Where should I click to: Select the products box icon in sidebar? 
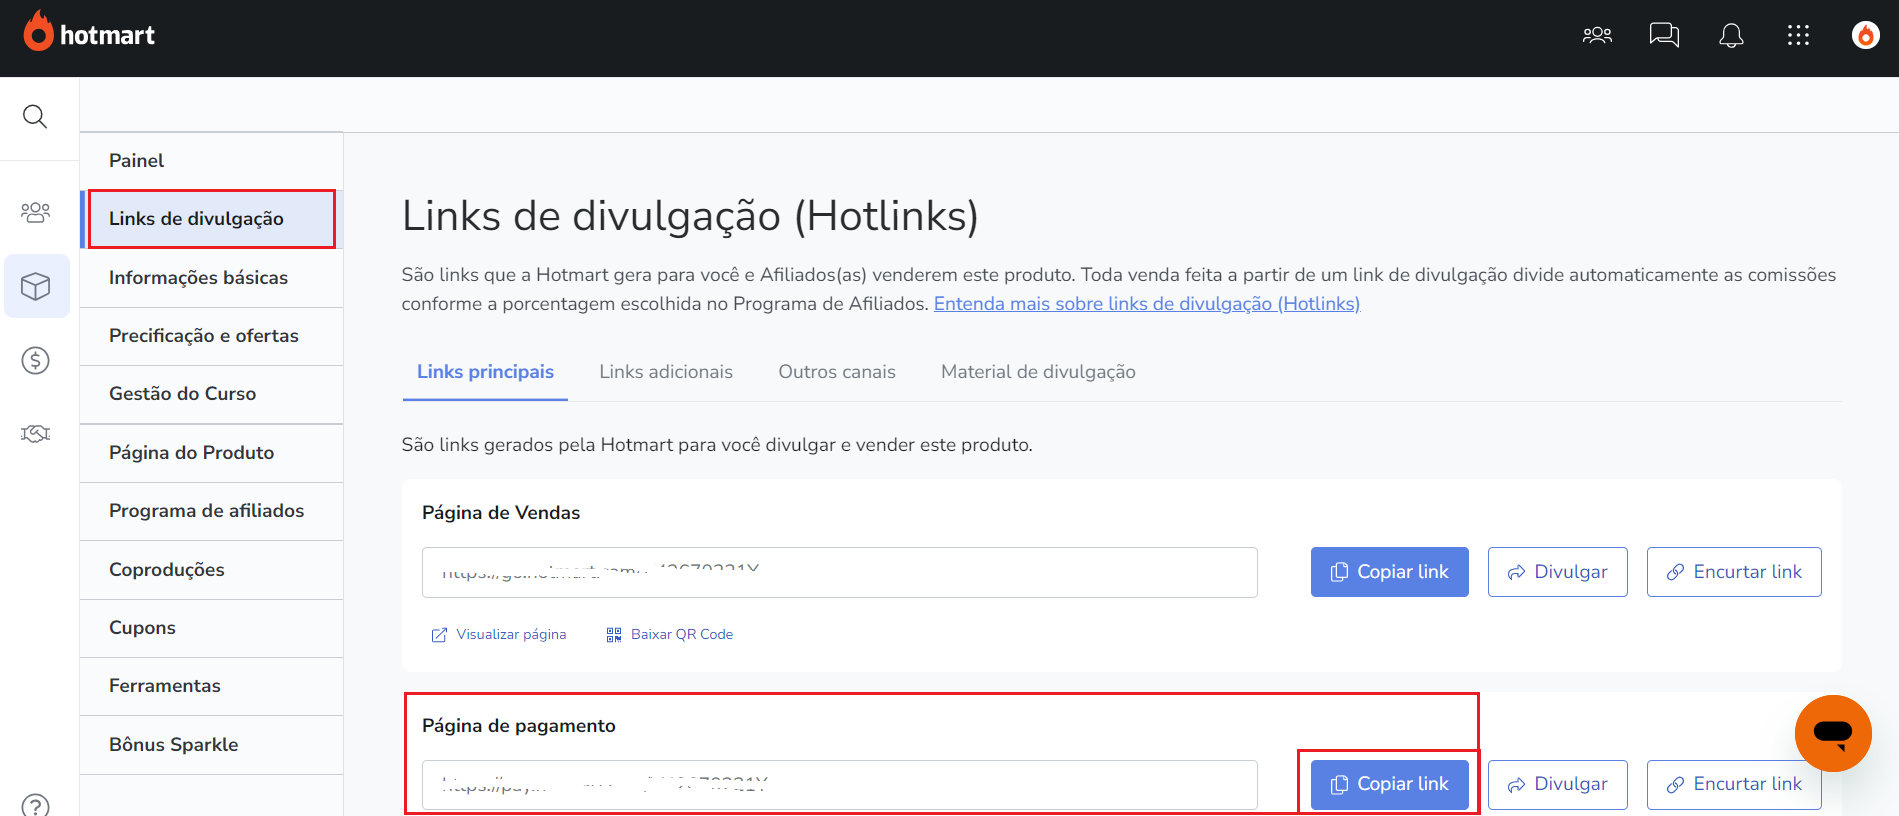pos(36,287)
